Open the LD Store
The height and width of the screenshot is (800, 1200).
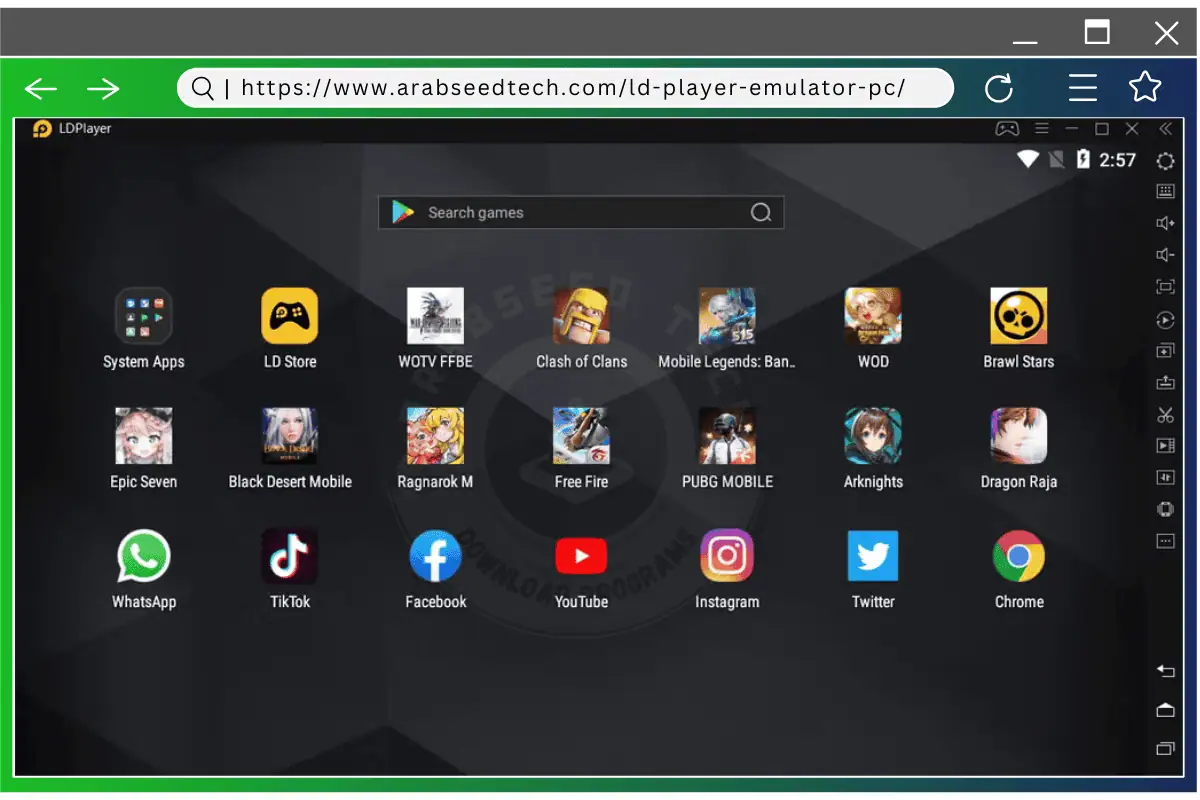(x=288, y=315)
